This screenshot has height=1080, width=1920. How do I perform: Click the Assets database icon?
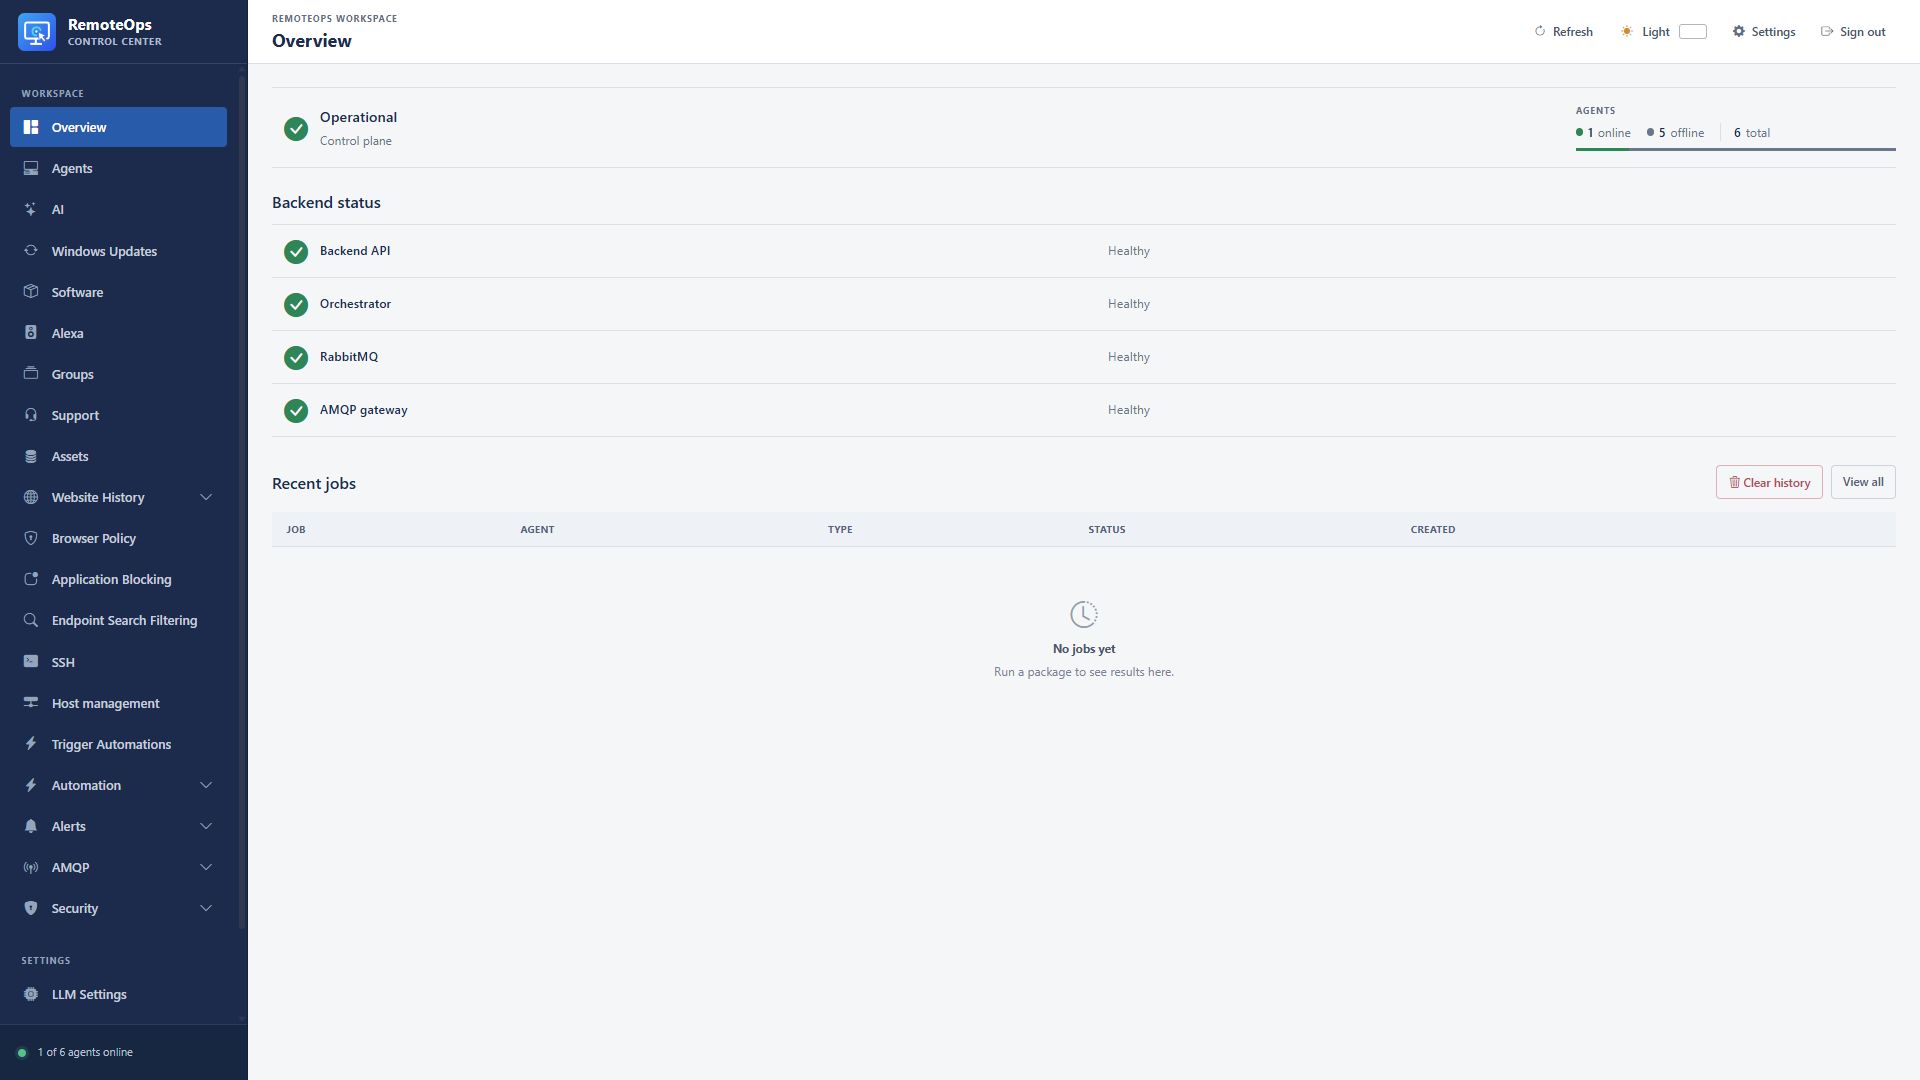point(31,456)
